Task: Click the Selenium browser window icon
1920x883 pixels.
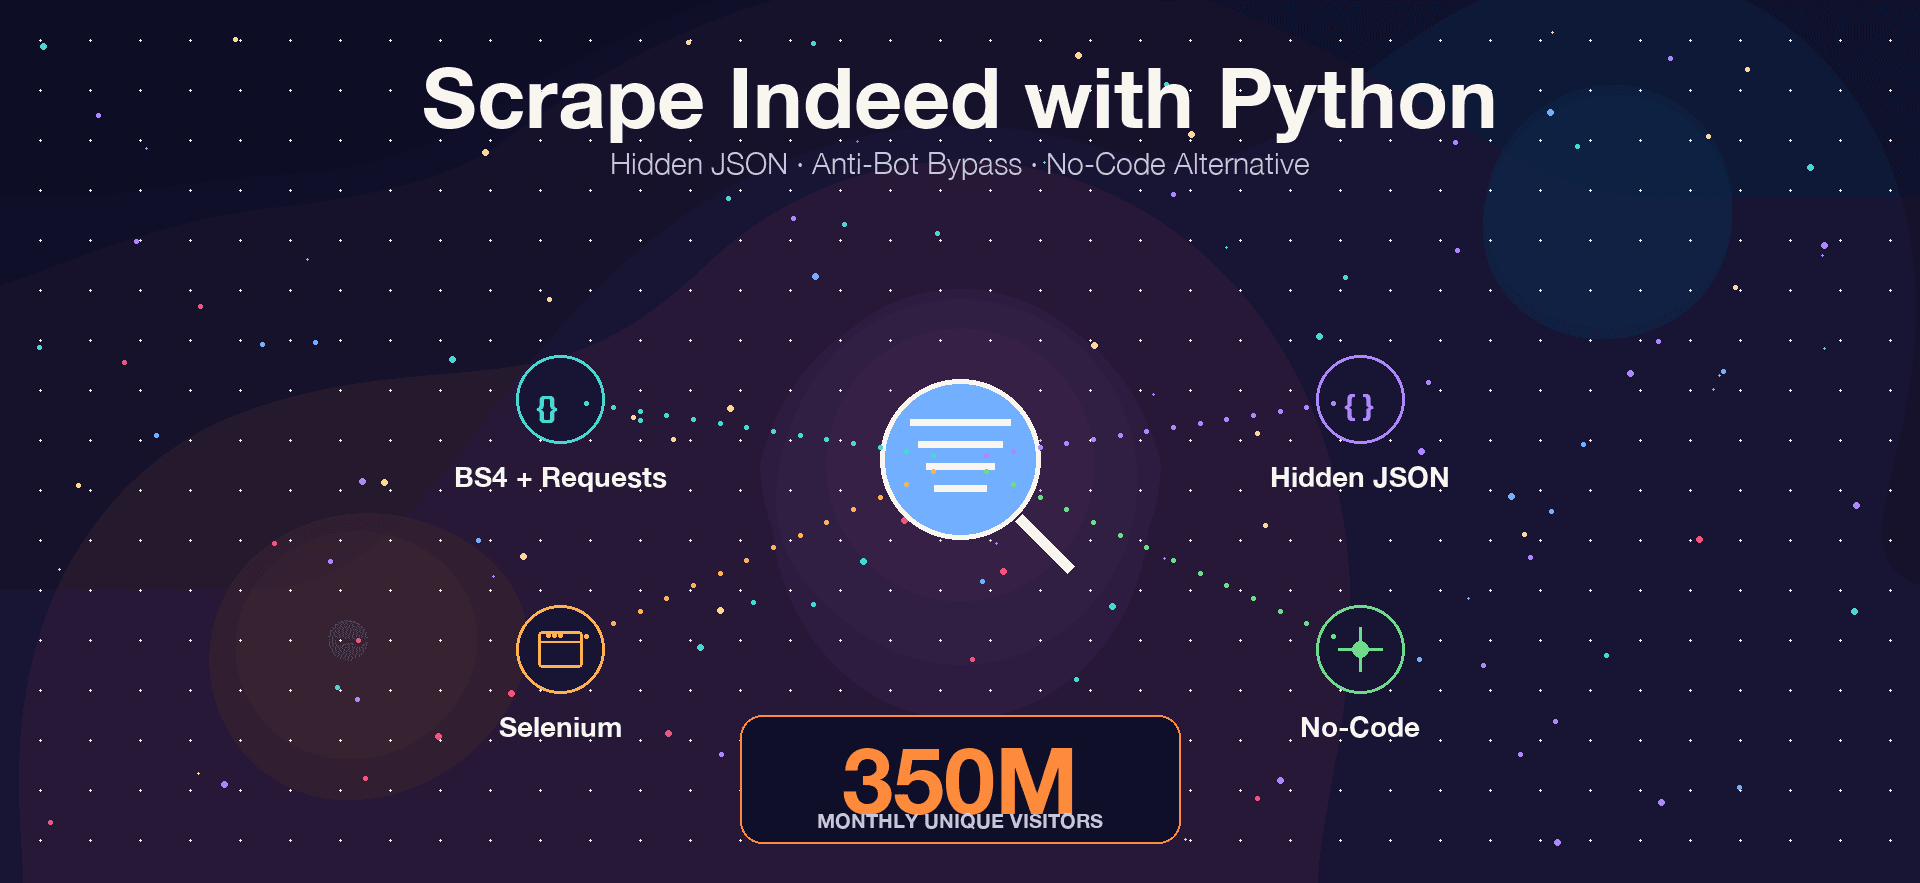Action: [x=560, y=649]
